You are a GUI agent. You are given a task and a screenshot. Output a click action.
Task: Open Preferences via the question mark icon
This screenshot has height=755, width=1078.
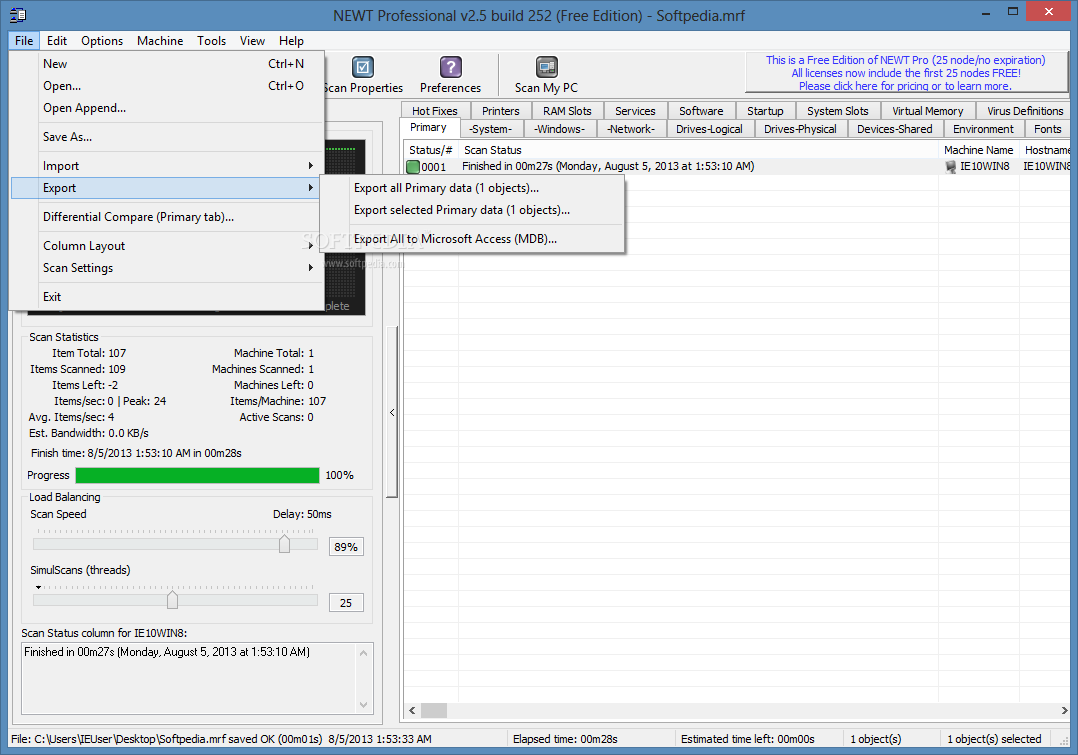point(450,67)
